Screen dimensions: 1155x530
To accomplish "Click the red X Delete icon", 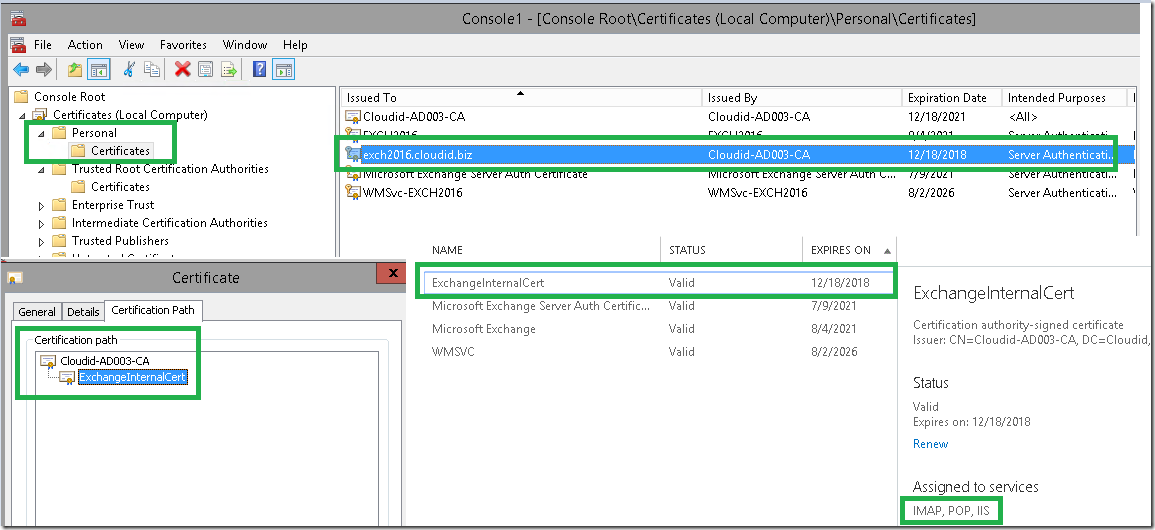I will point(183,70).
